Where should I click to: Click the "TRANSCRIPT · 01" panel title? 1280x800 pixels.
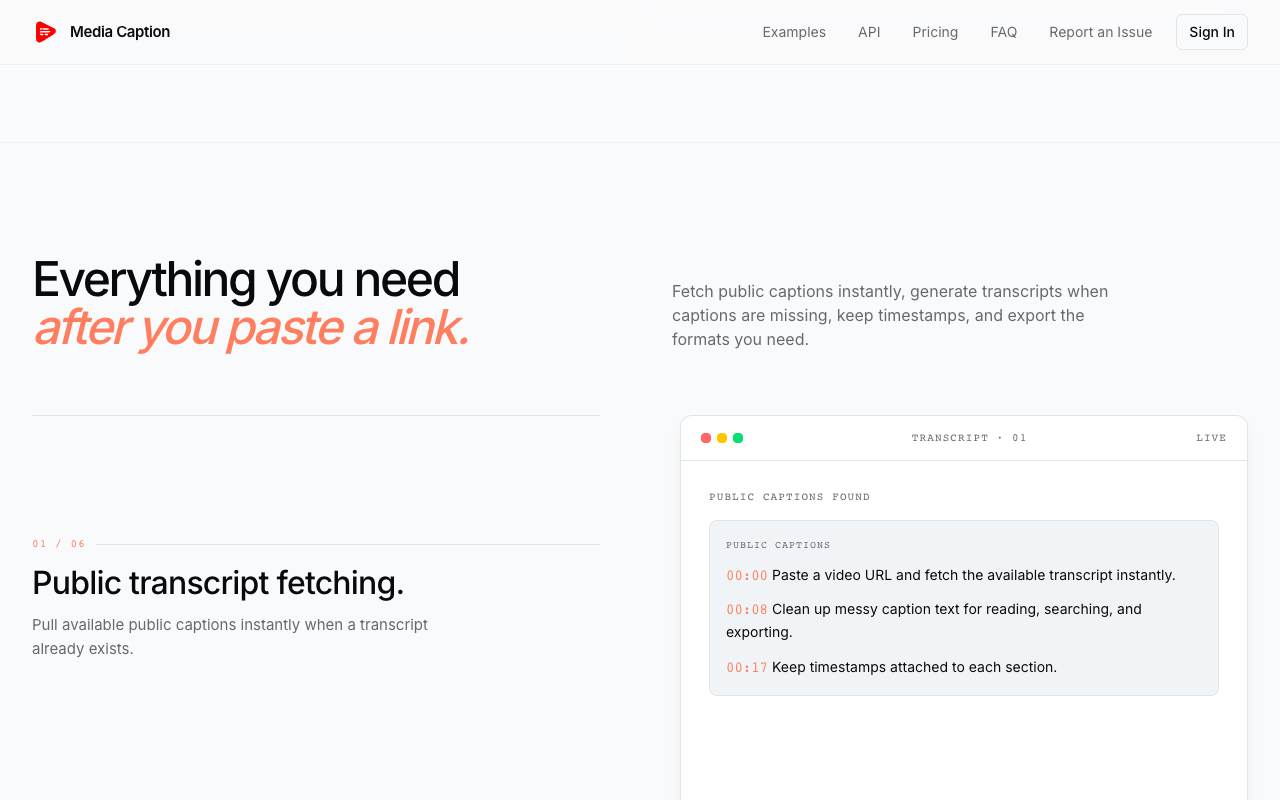[x=969, y=438]
